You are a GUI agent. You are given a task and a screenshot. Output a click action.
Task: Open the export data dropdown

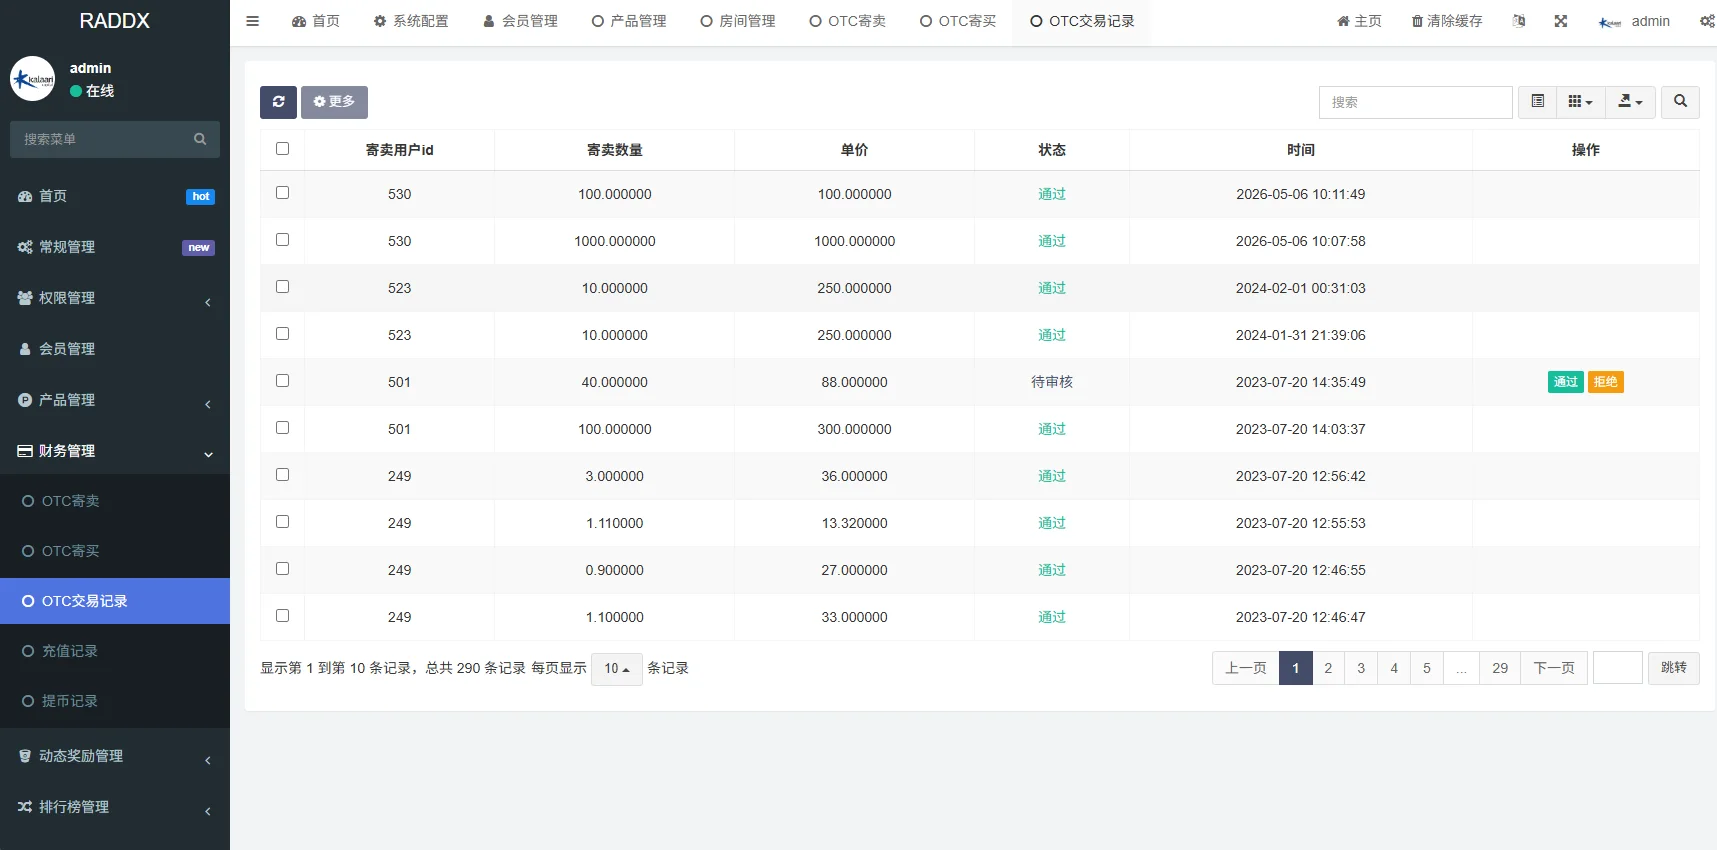(x=1631, y=102)
